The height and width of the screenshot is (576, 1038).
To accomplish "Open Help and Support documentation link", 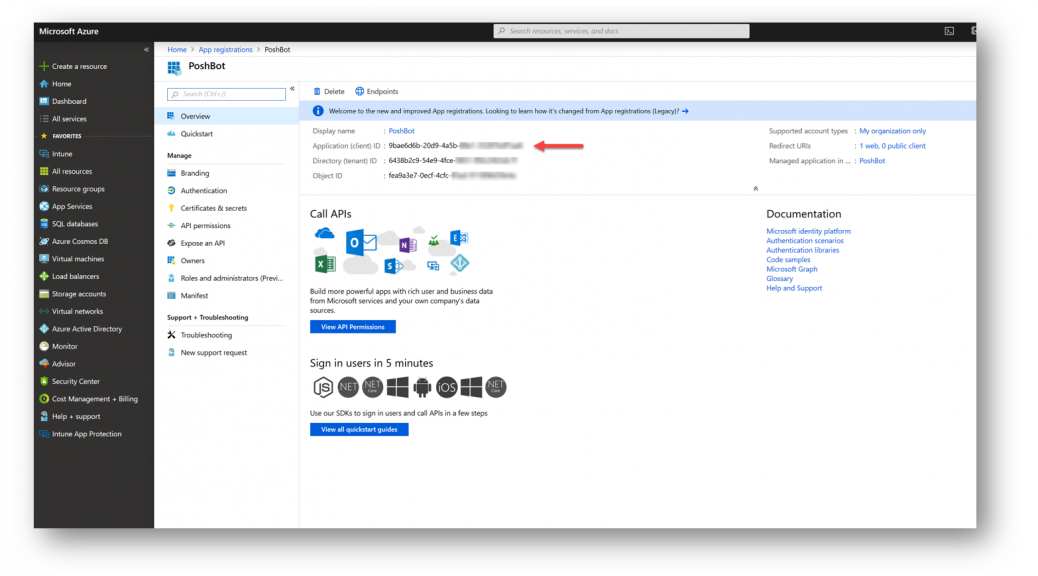I will [x=794, y=289].
